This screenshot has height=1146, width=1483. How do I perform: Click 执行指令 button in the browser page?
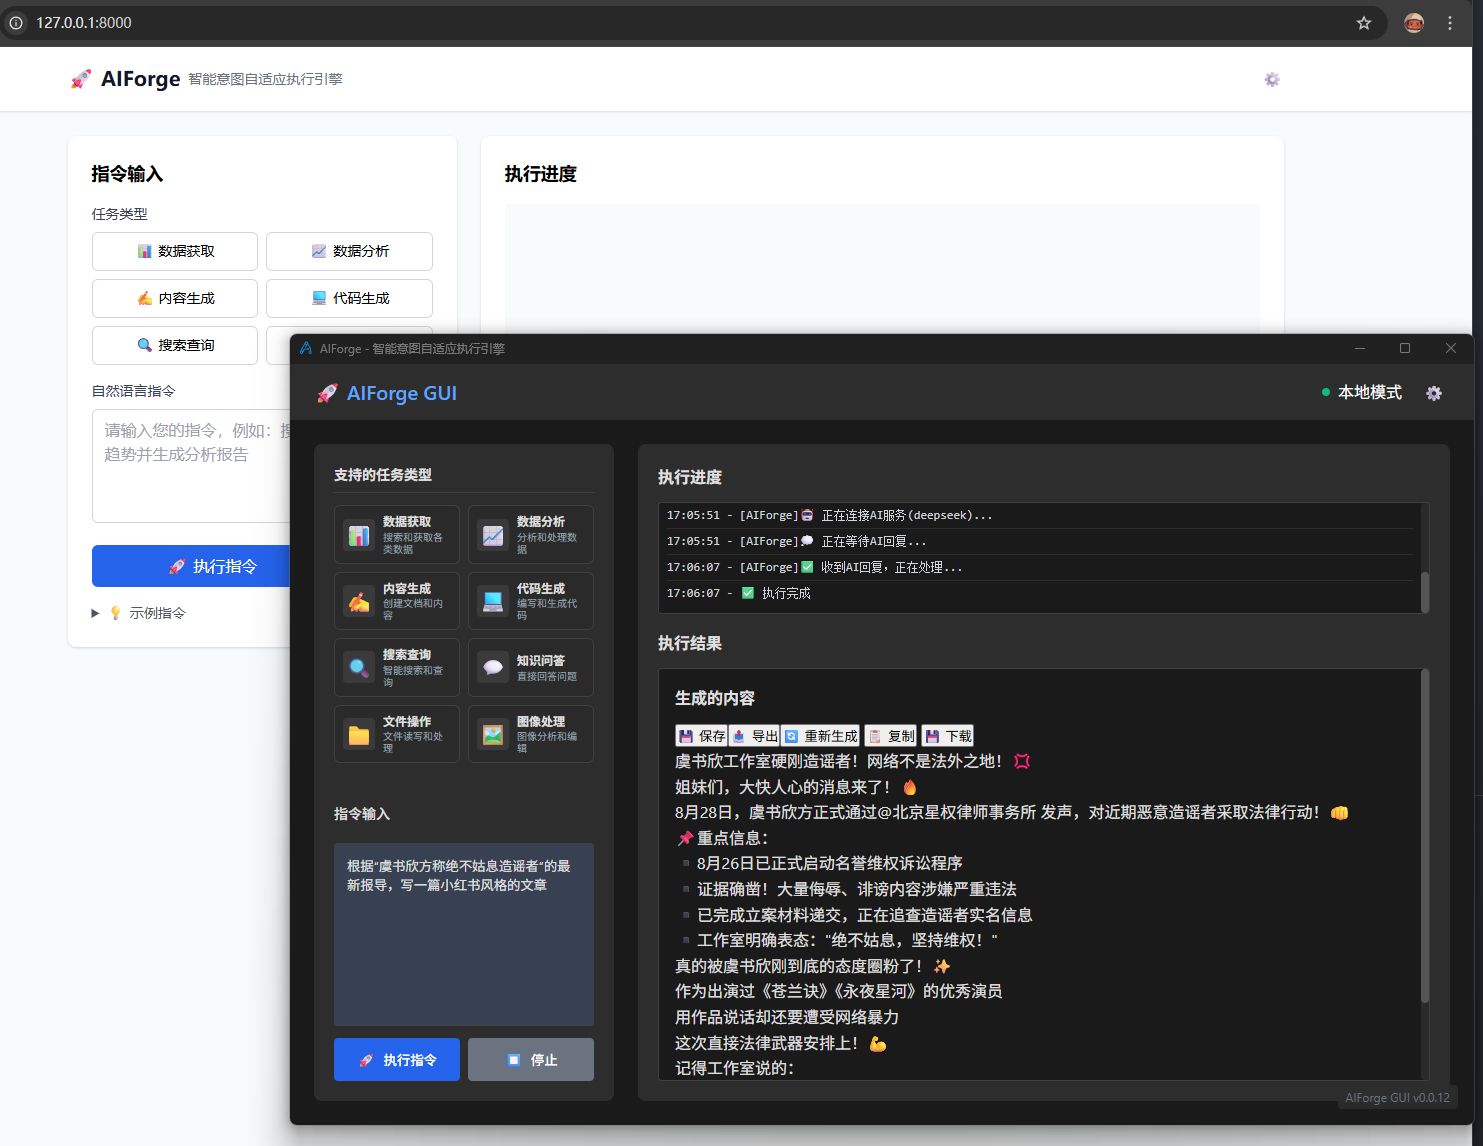(x=191, y=566)
